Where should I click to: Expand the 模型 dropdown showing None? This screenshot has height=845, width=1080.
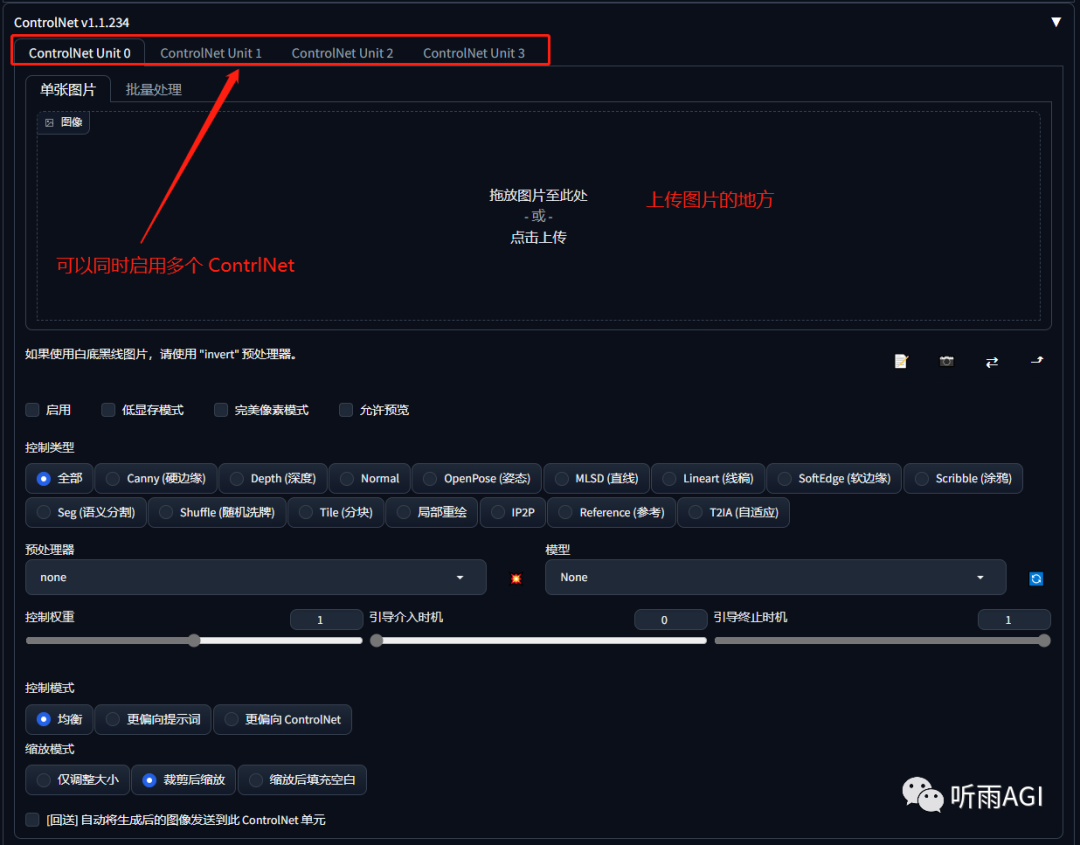point(775,577)
